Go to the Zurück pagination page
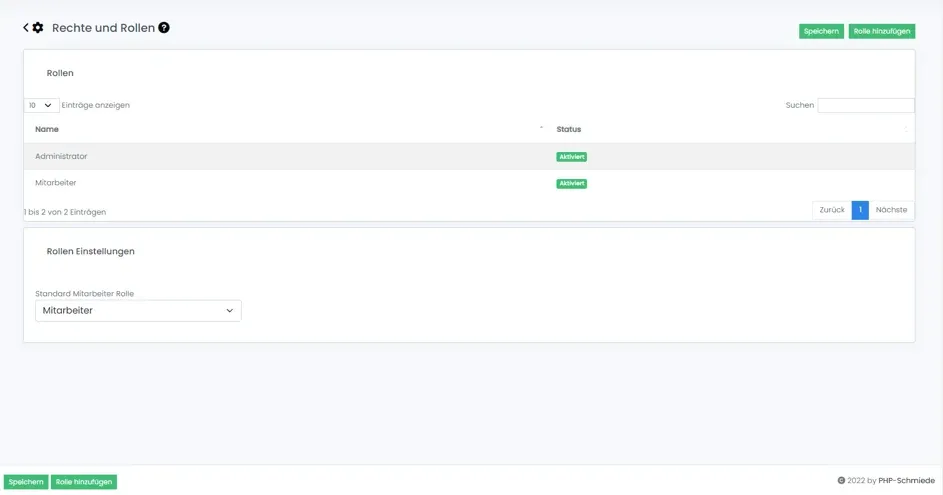The height and width of the screenshot is (495, 943). (832, 210)
